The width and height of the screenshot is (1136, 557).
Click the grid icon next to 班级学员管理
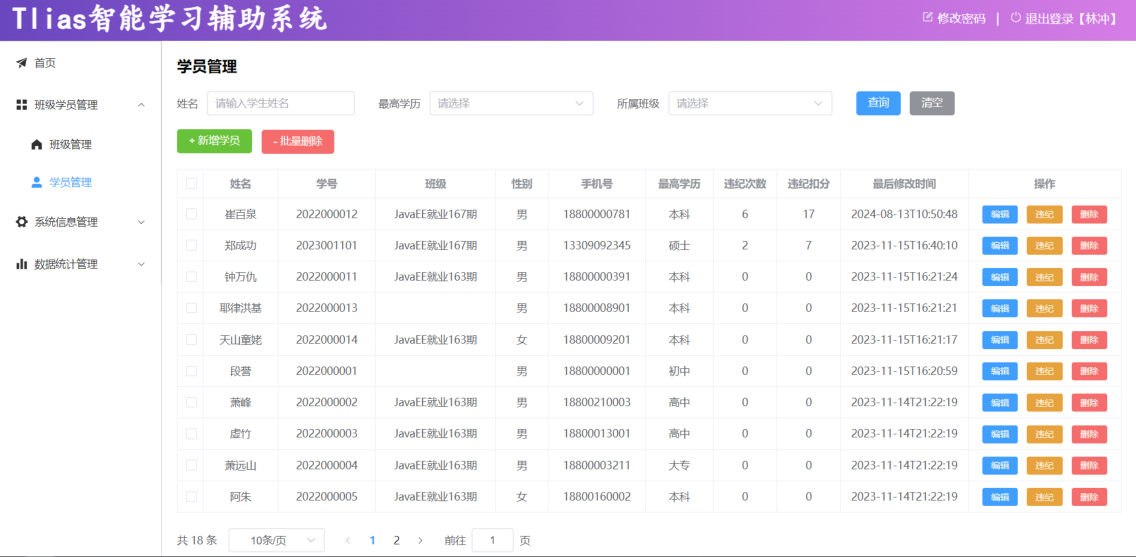22,105
